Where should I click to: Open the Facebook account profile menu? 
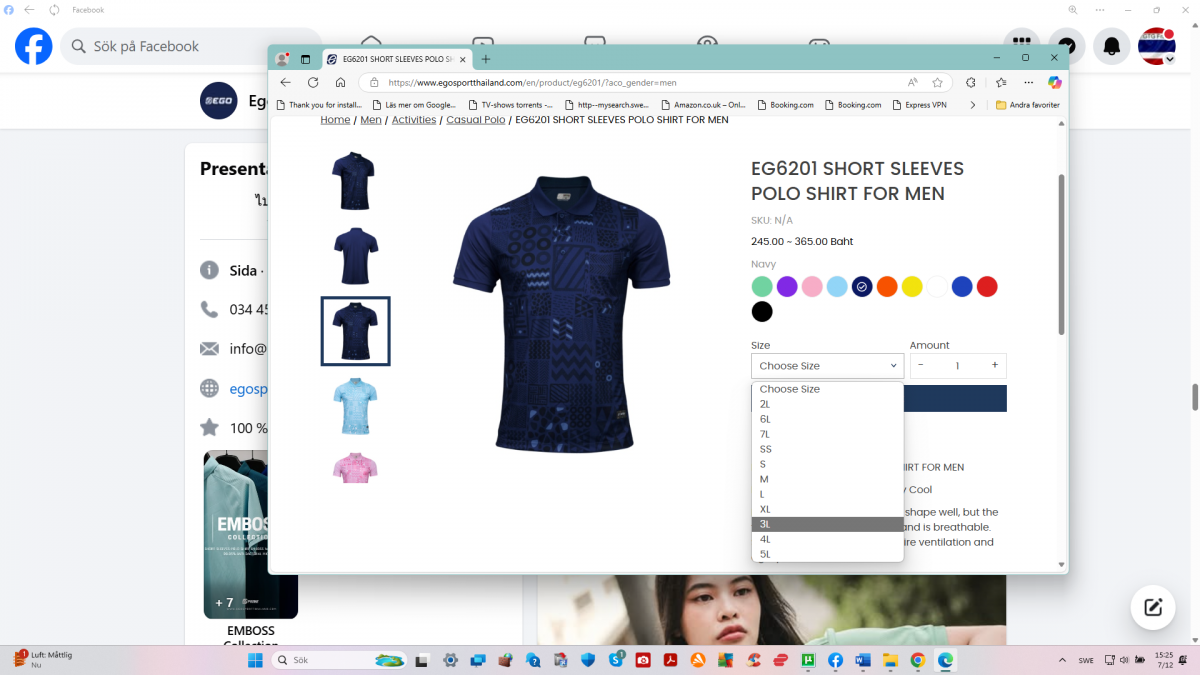click(x=1157, y=46)
